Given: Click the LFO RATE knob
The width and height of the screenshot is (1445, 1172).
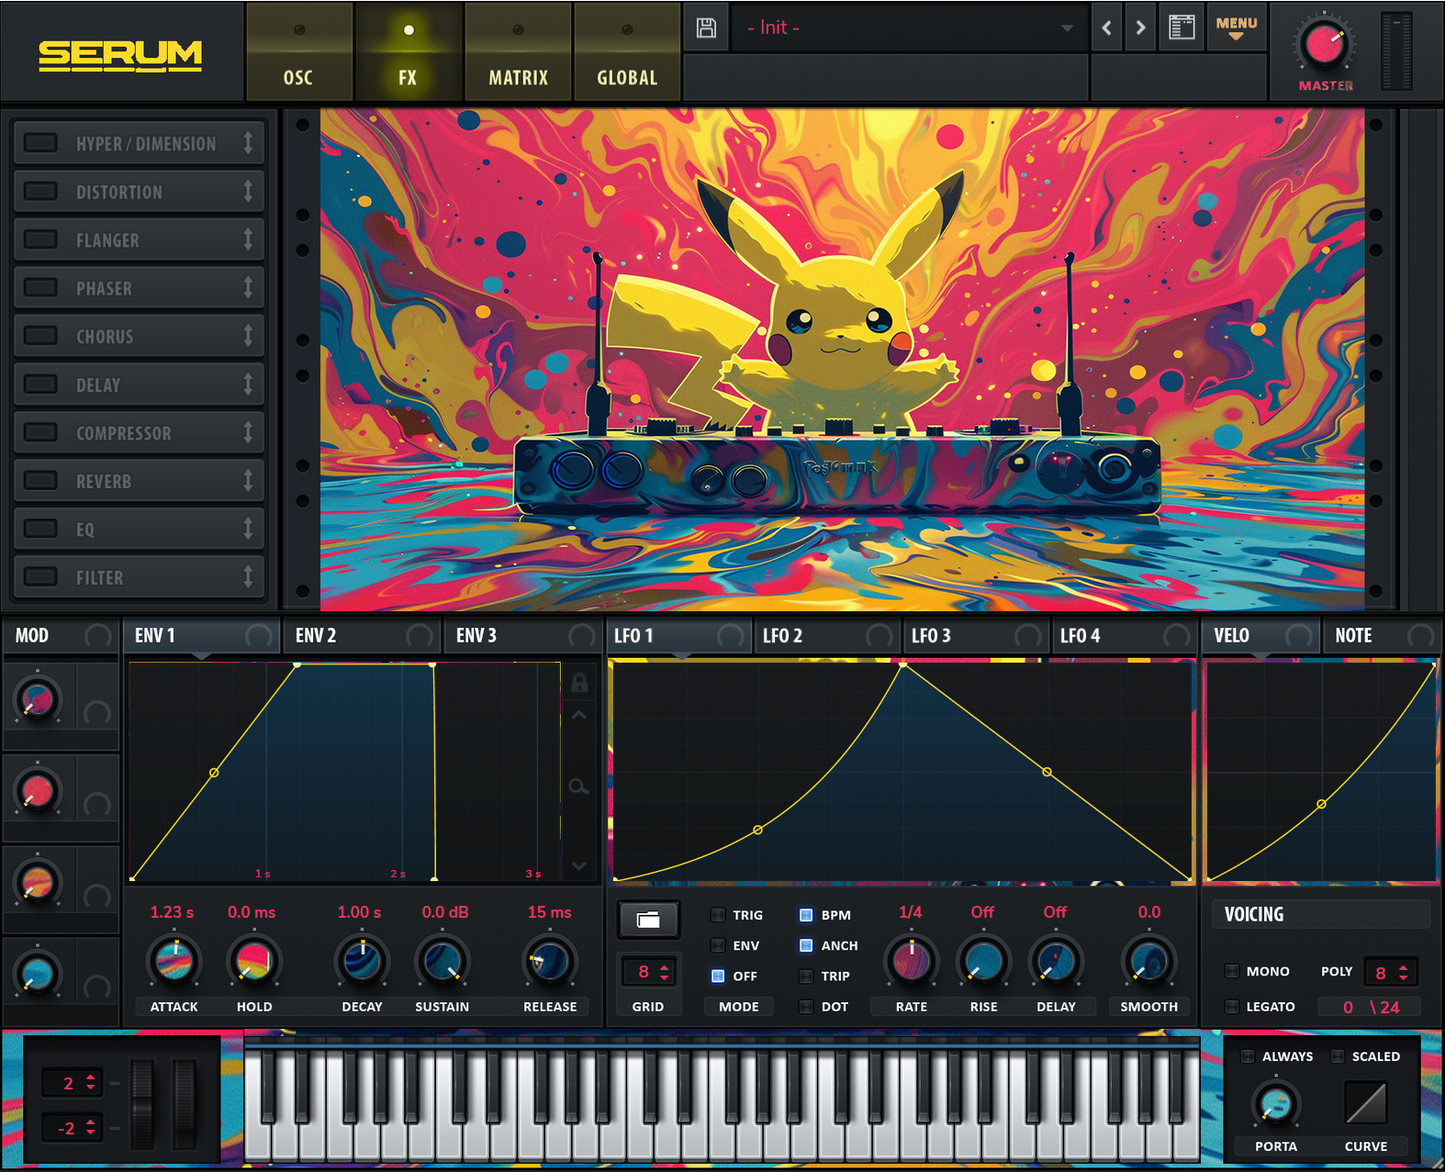Looking at the screenshot, I should pyautogui.click(x=911, y=961).
